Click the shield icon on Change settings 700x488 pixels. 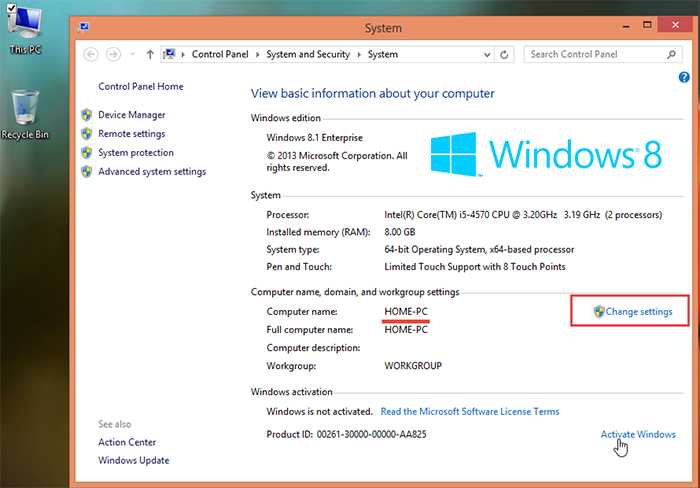click(x=599, y=312)
